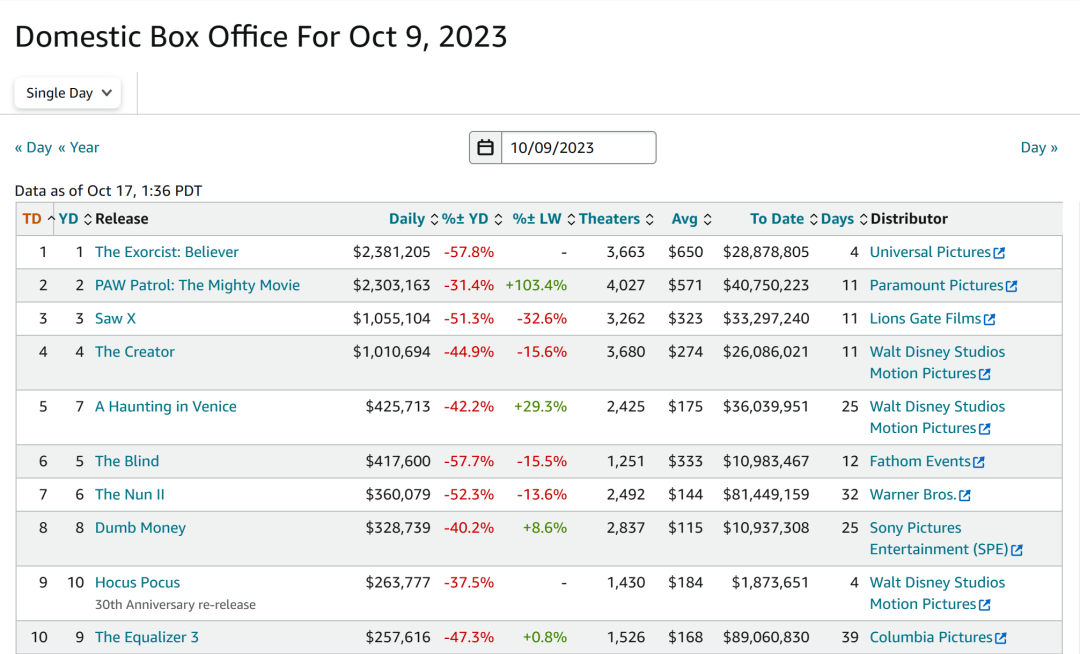Go to the previous day link

click(x=33, y=147)
